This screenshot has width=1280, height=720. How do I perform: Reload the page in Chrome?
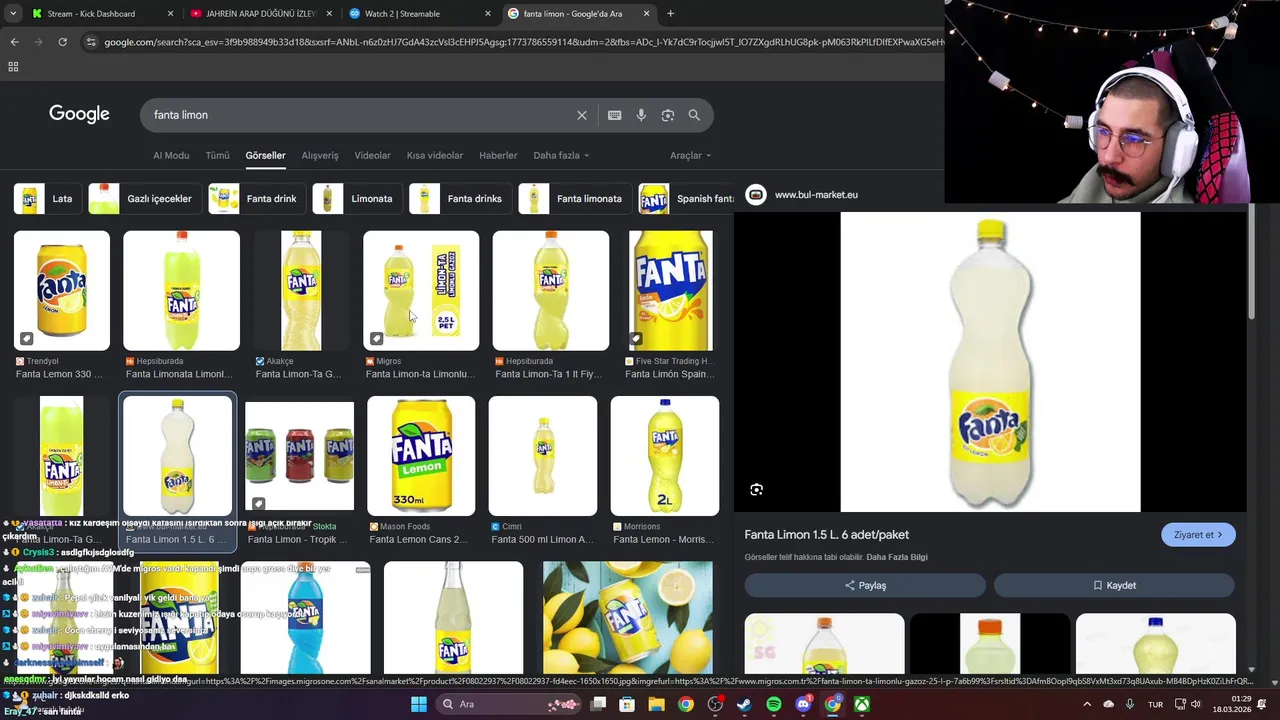point(62,42)
